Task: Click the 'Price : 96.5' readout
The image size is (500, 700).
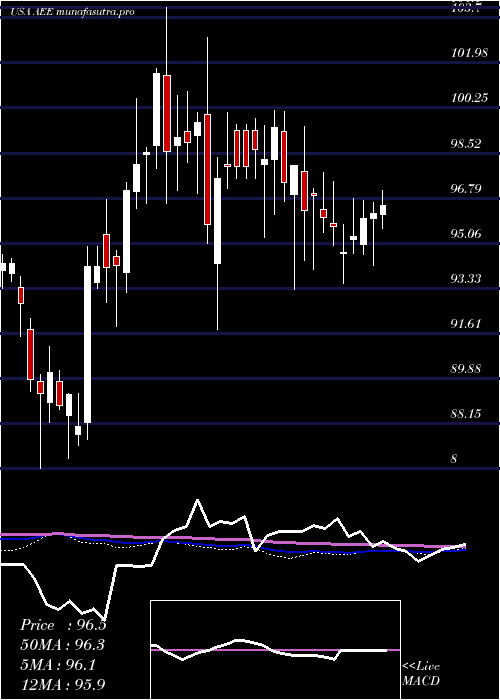Action: coord(63,625)
